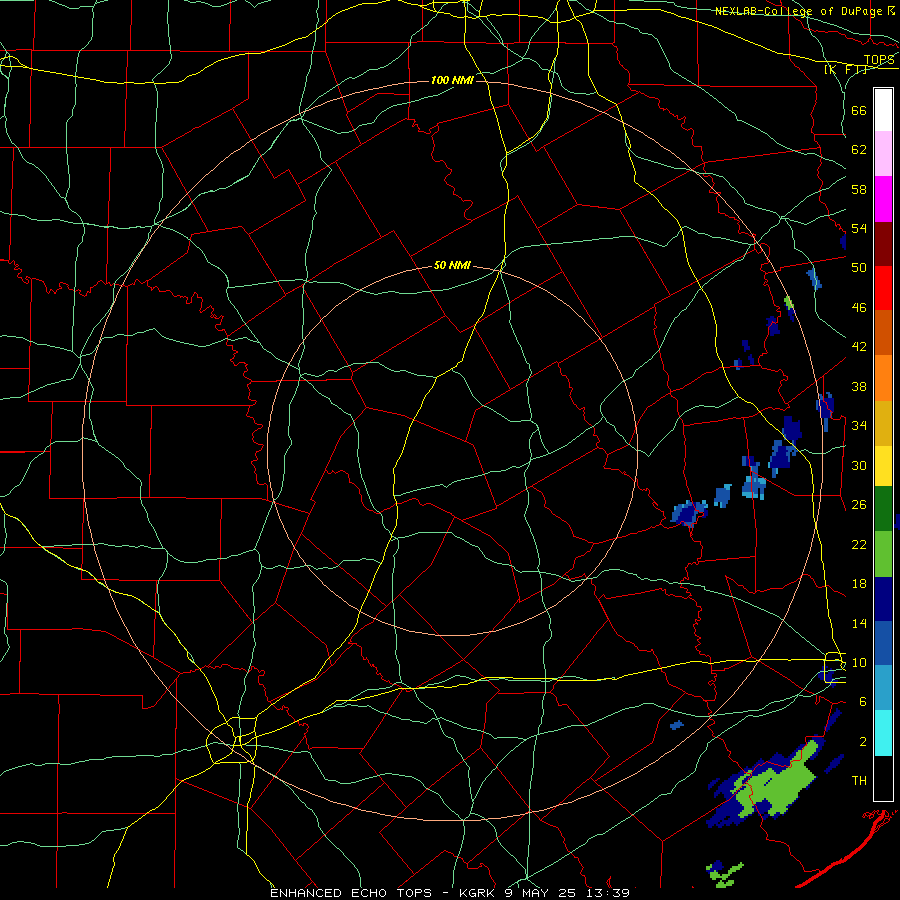Click the navy blue legend swatch
Screen dimensions: 900x900
(x=883, y=599)
